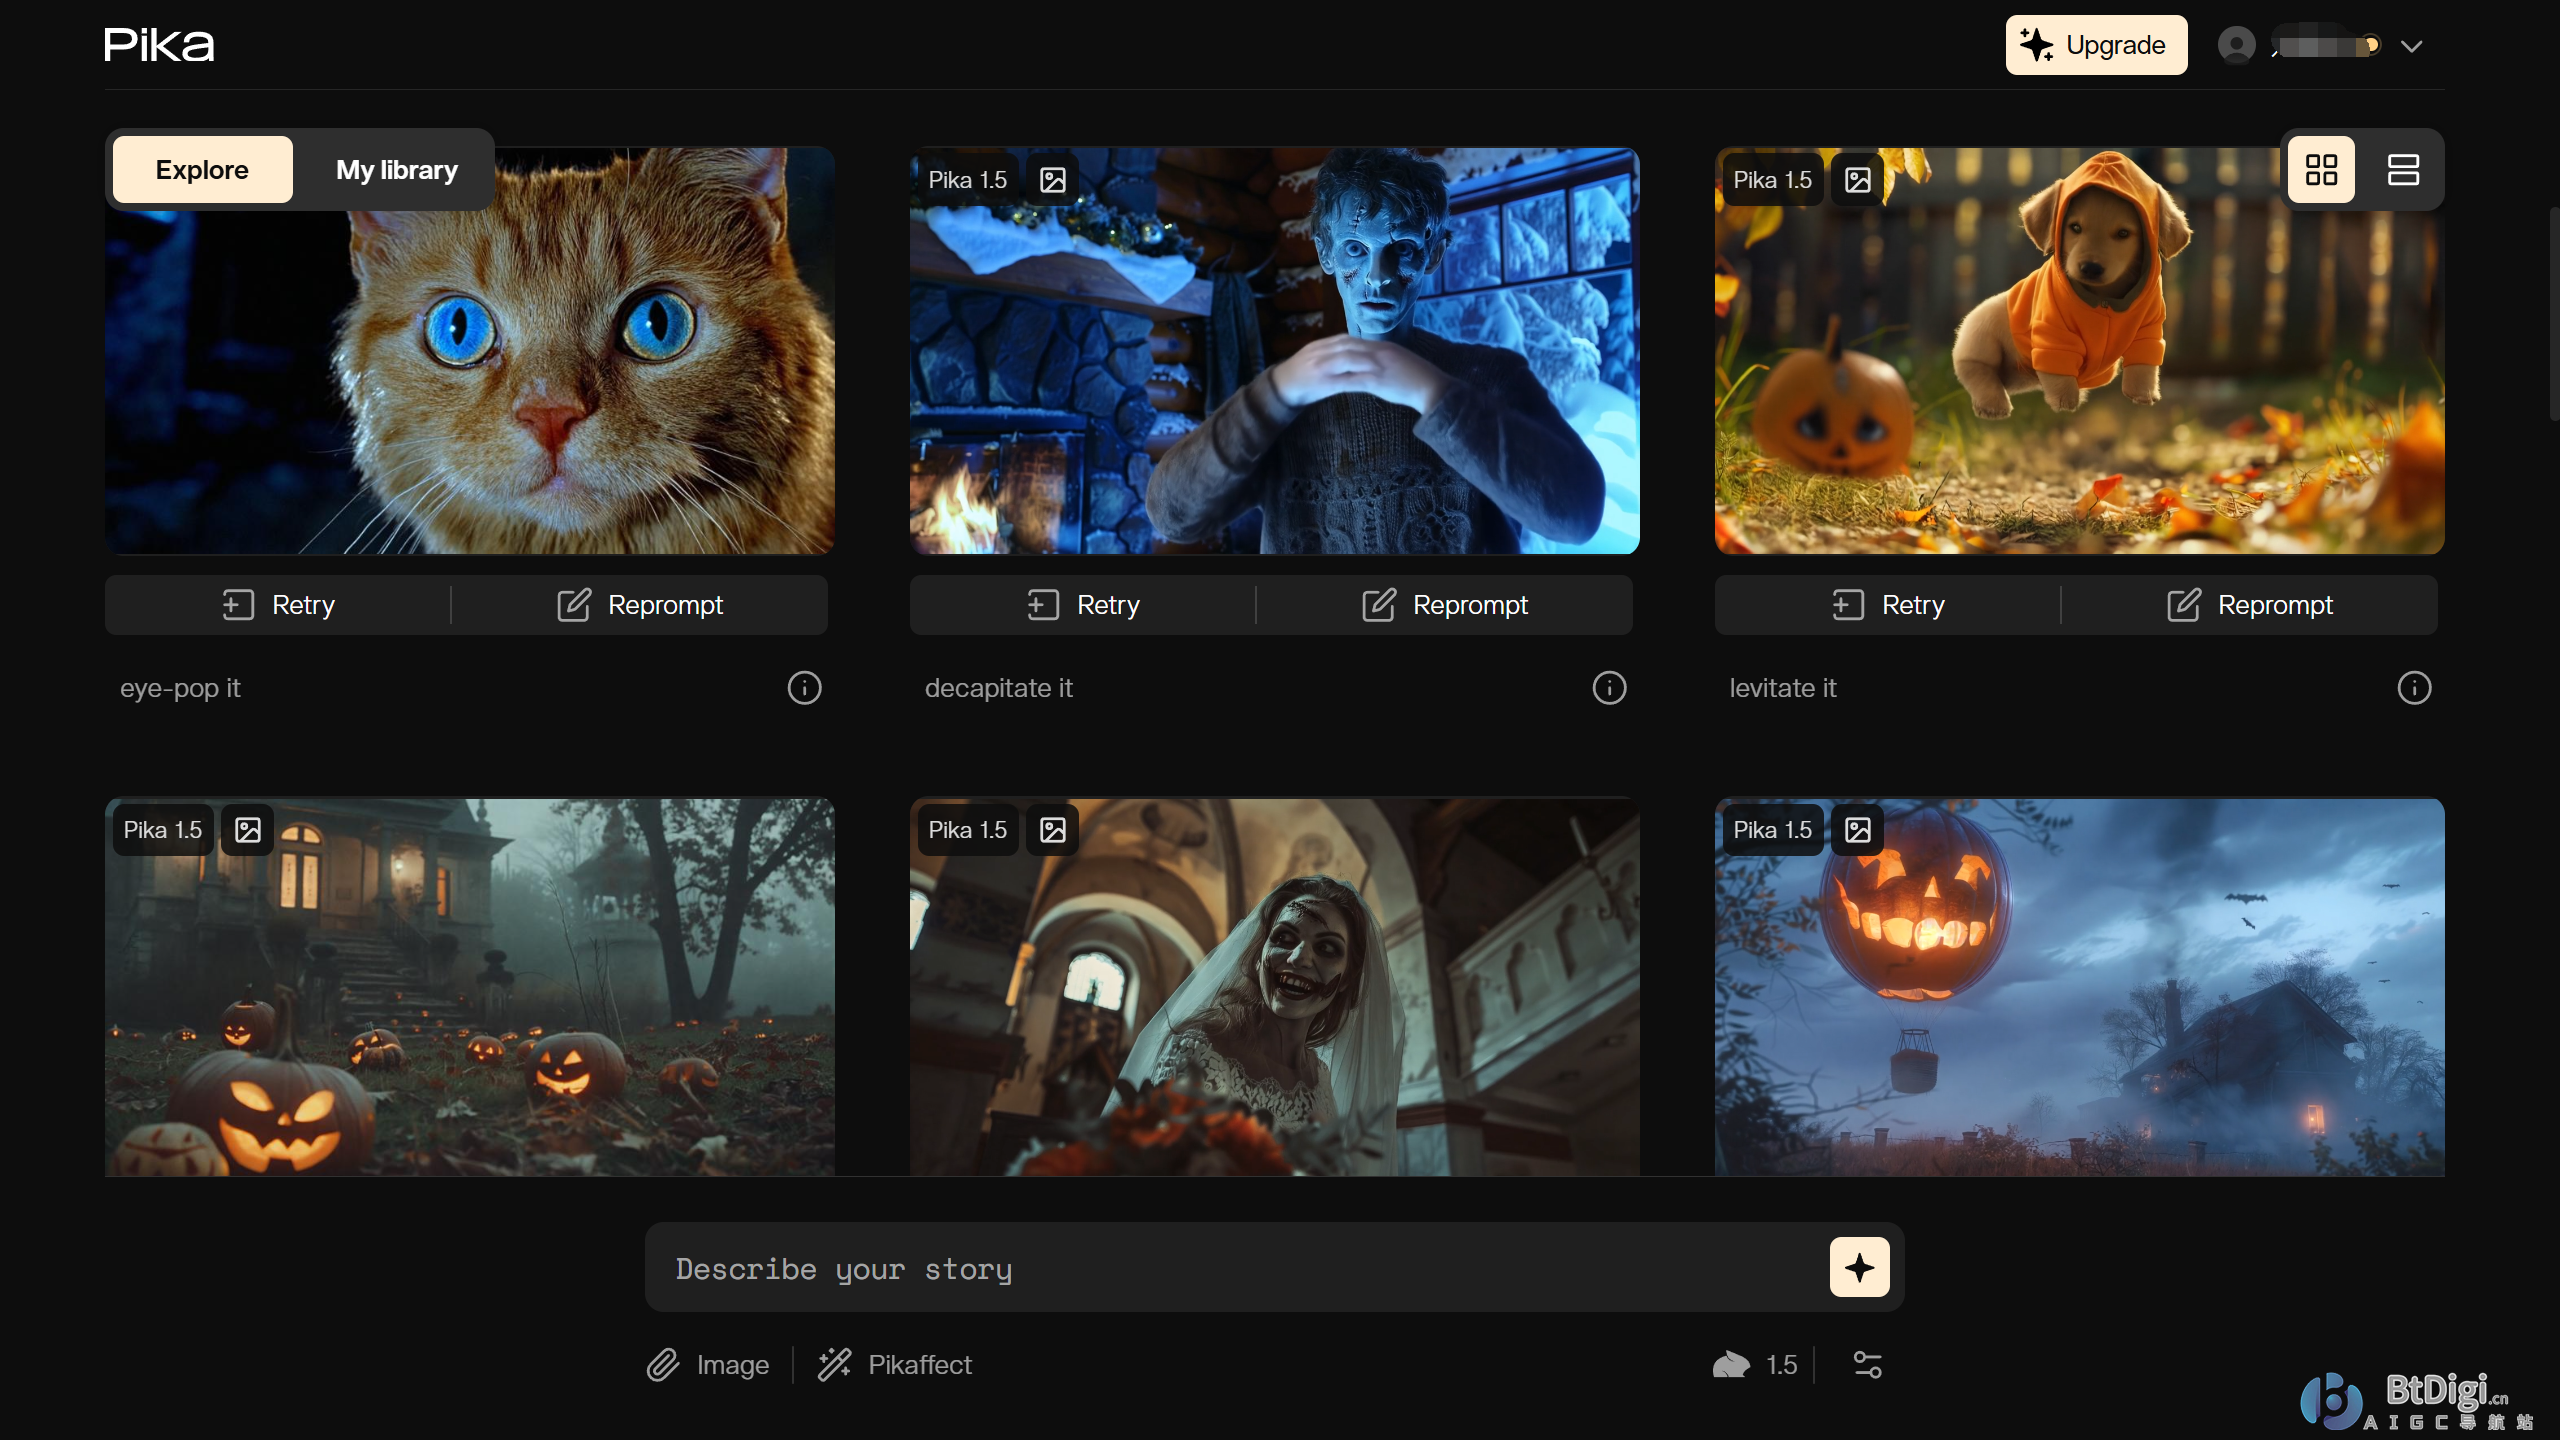This screenshot has width=2560, height=1440.
Task: Attach an Image to the prompt
Action: (x=708, y=1365)
